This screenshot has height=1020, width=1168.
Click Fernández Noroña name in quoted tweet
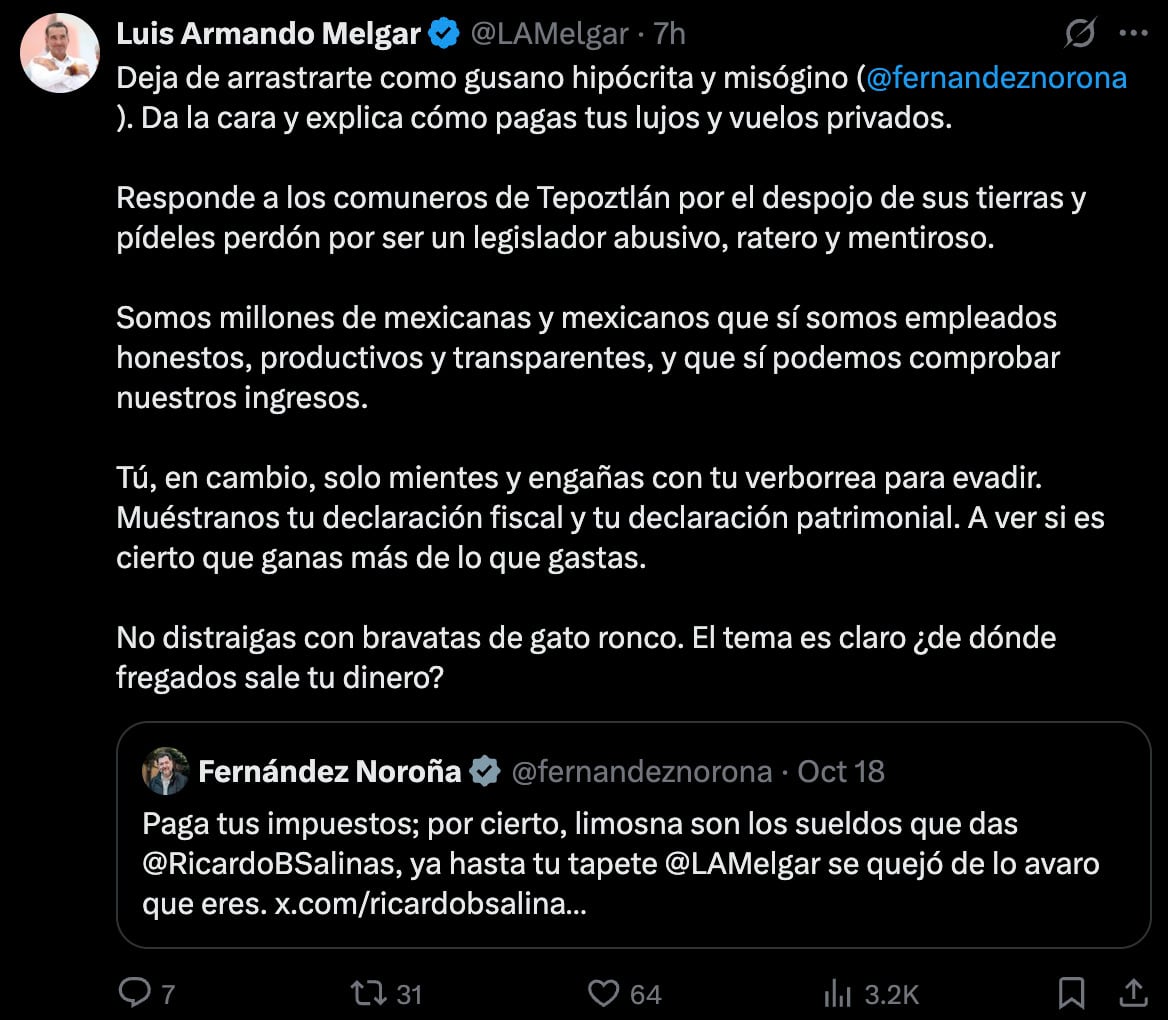coord(329,771)
